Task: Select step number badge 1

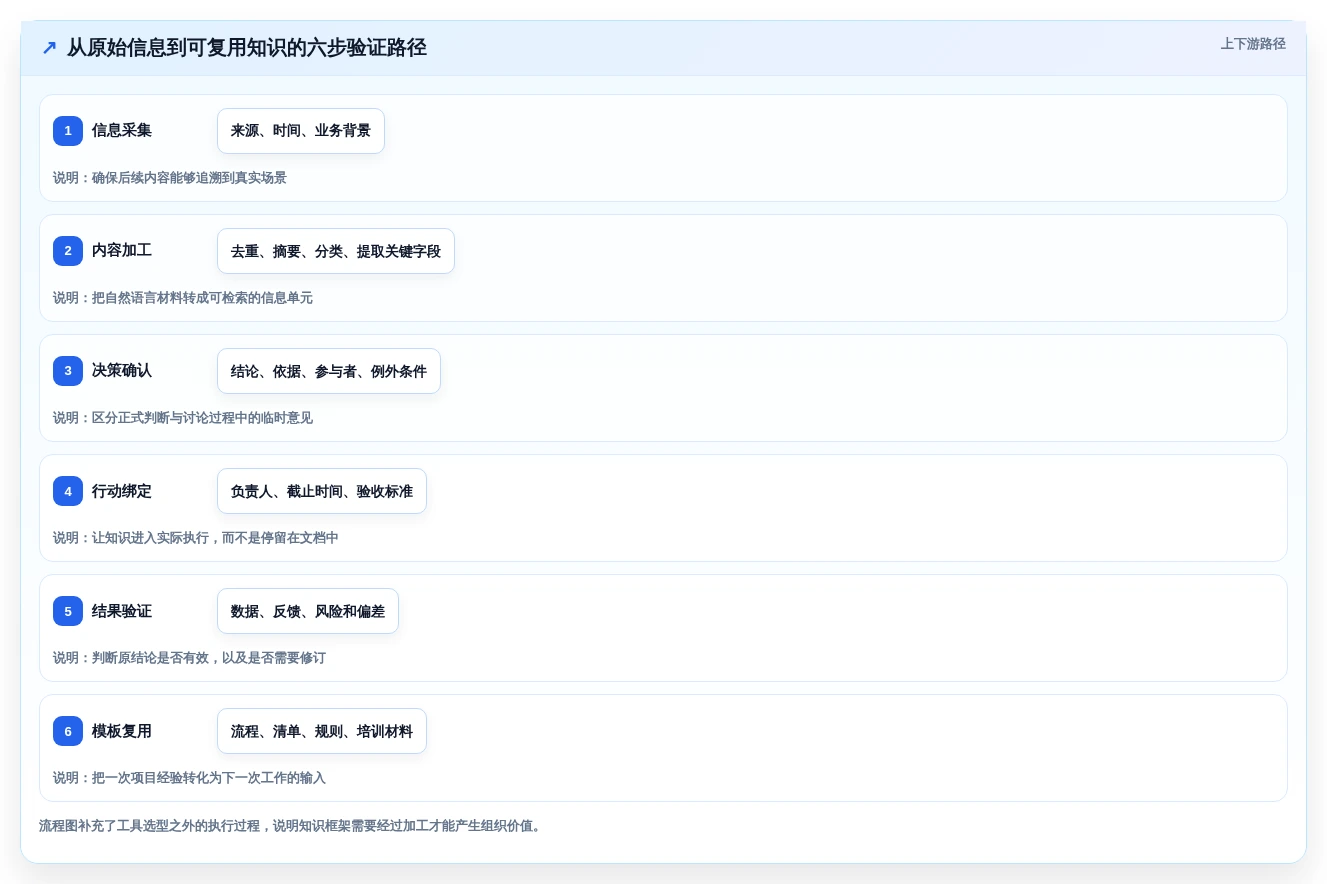Action: (68, 131)
